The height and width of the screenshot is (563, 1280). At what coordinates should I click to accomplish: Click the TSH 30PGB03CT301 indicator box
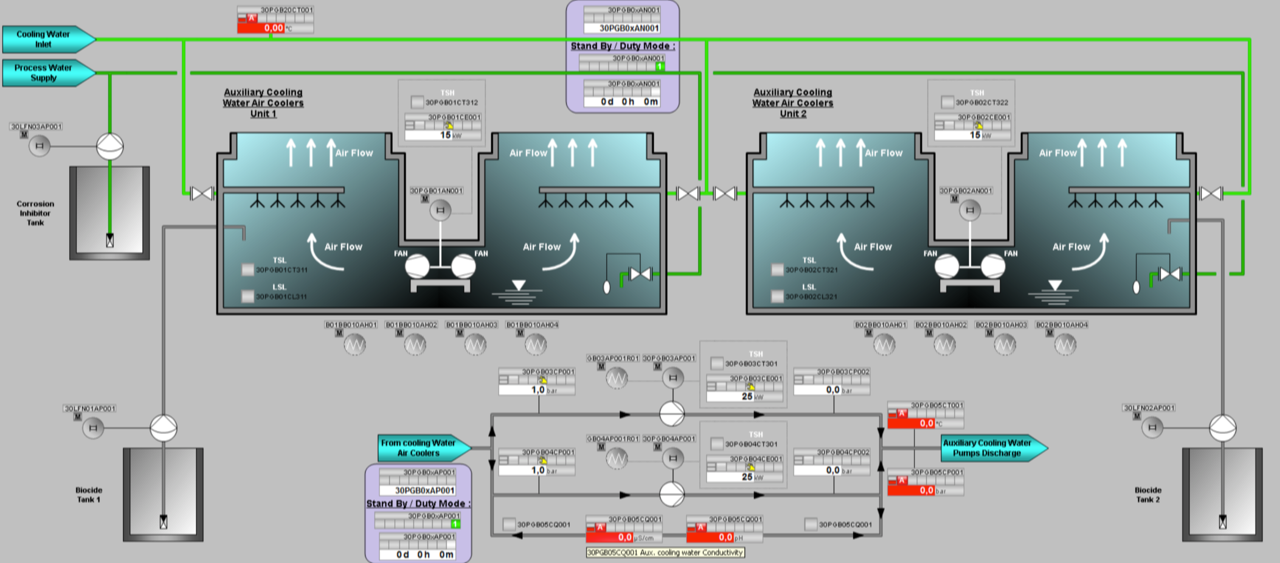click(x=719, y=363)
